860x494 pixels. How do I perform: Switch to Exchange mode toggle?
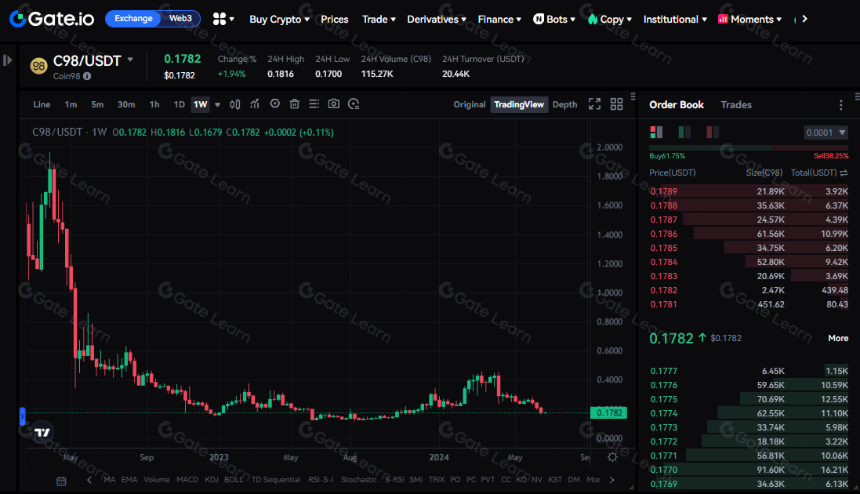[x=133, y=19]
